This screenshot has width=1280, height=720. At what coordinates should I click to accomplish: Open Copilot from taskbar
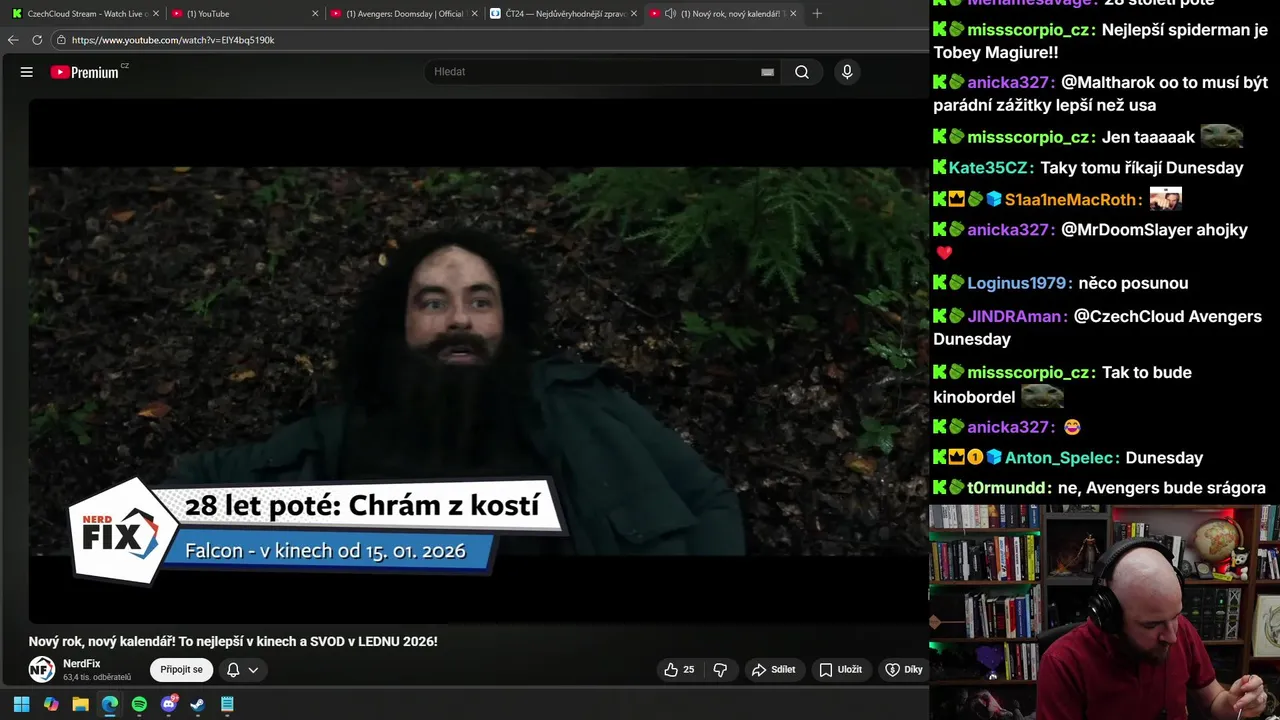tap(51, 704)
